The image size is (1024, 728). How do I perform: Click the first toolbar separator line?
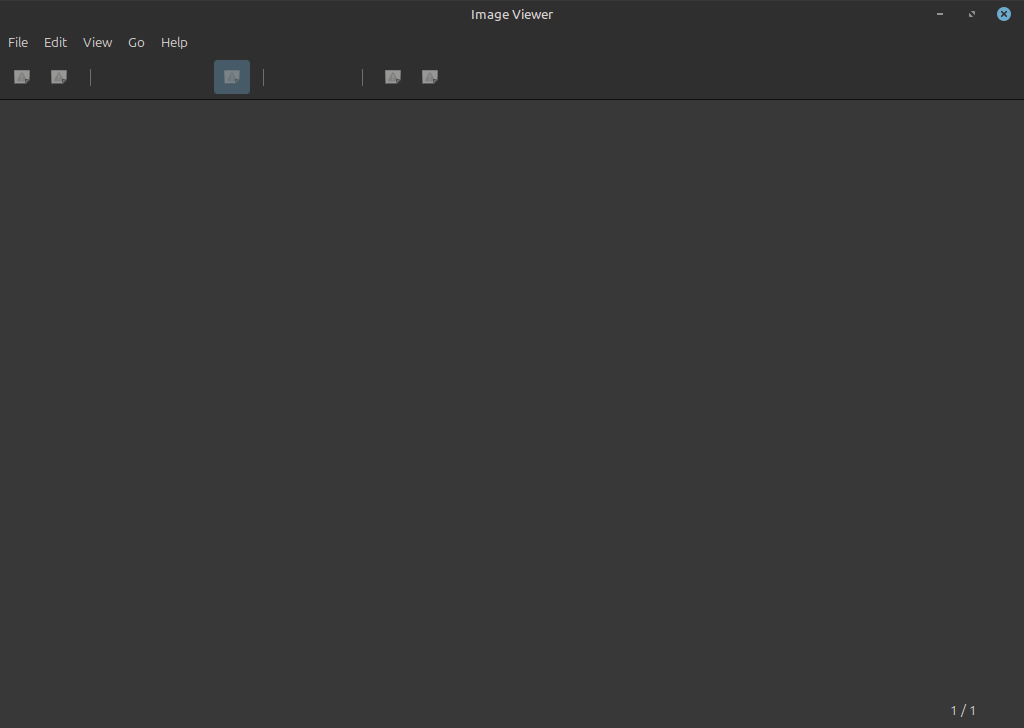(91, 77)
